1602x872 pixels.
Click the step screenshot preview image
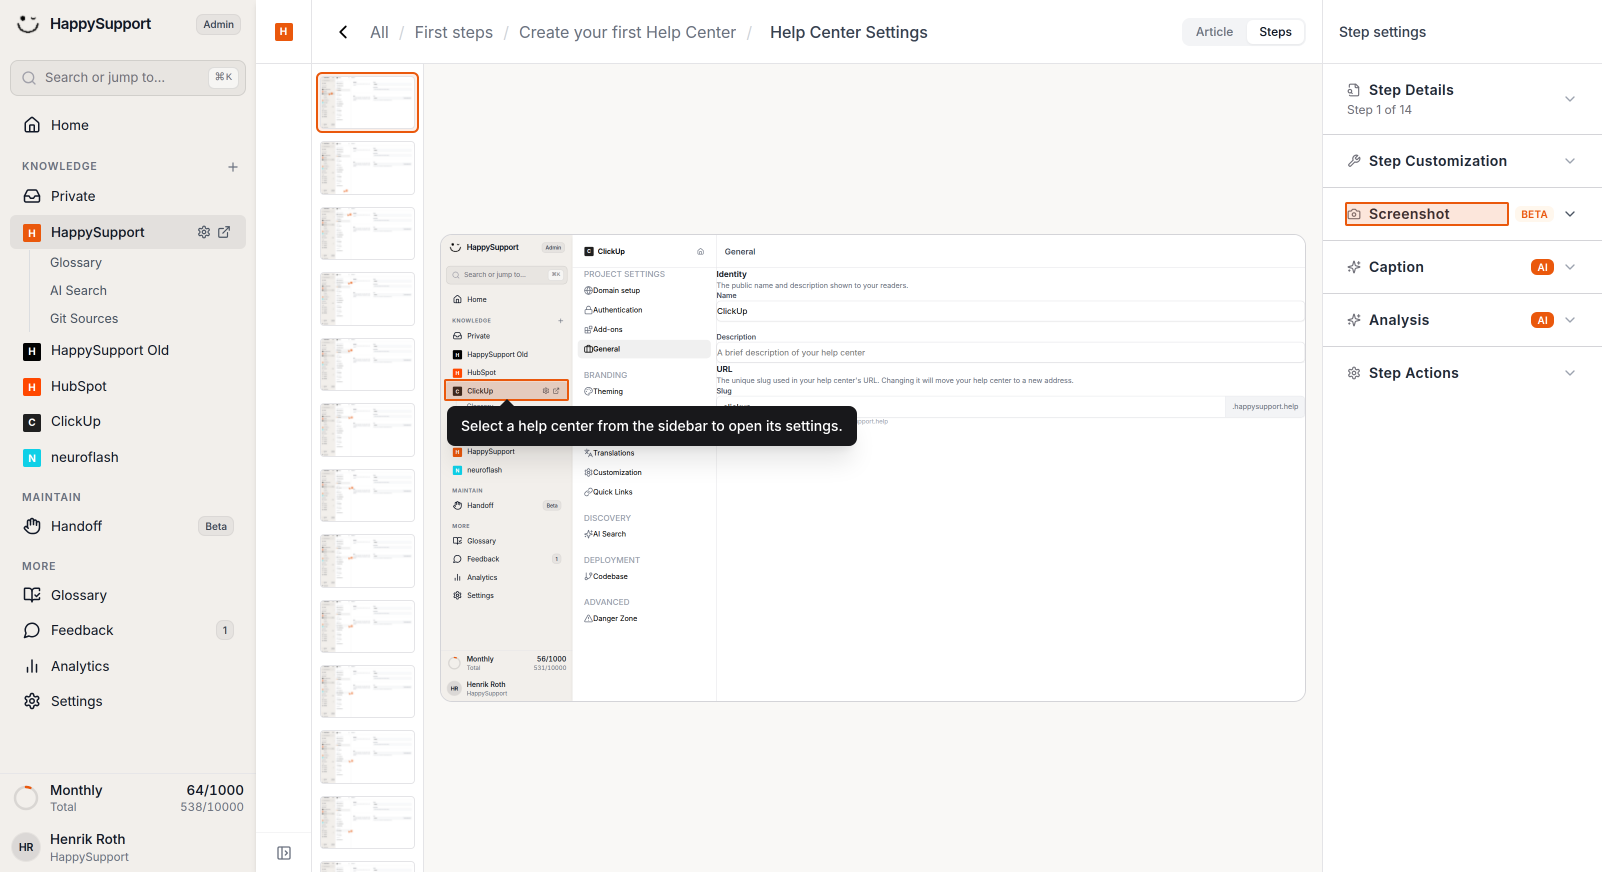pos(873,468)
